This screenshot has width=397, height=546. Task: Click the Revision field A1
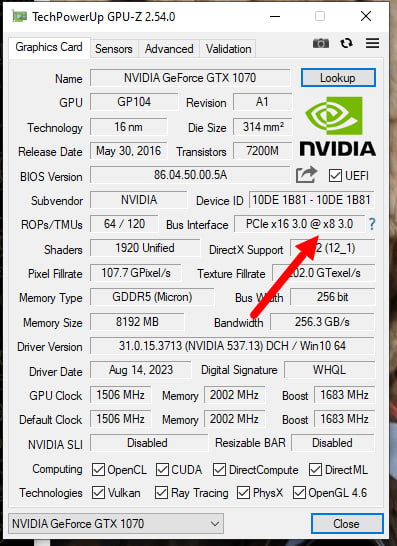tap(263, 102)
